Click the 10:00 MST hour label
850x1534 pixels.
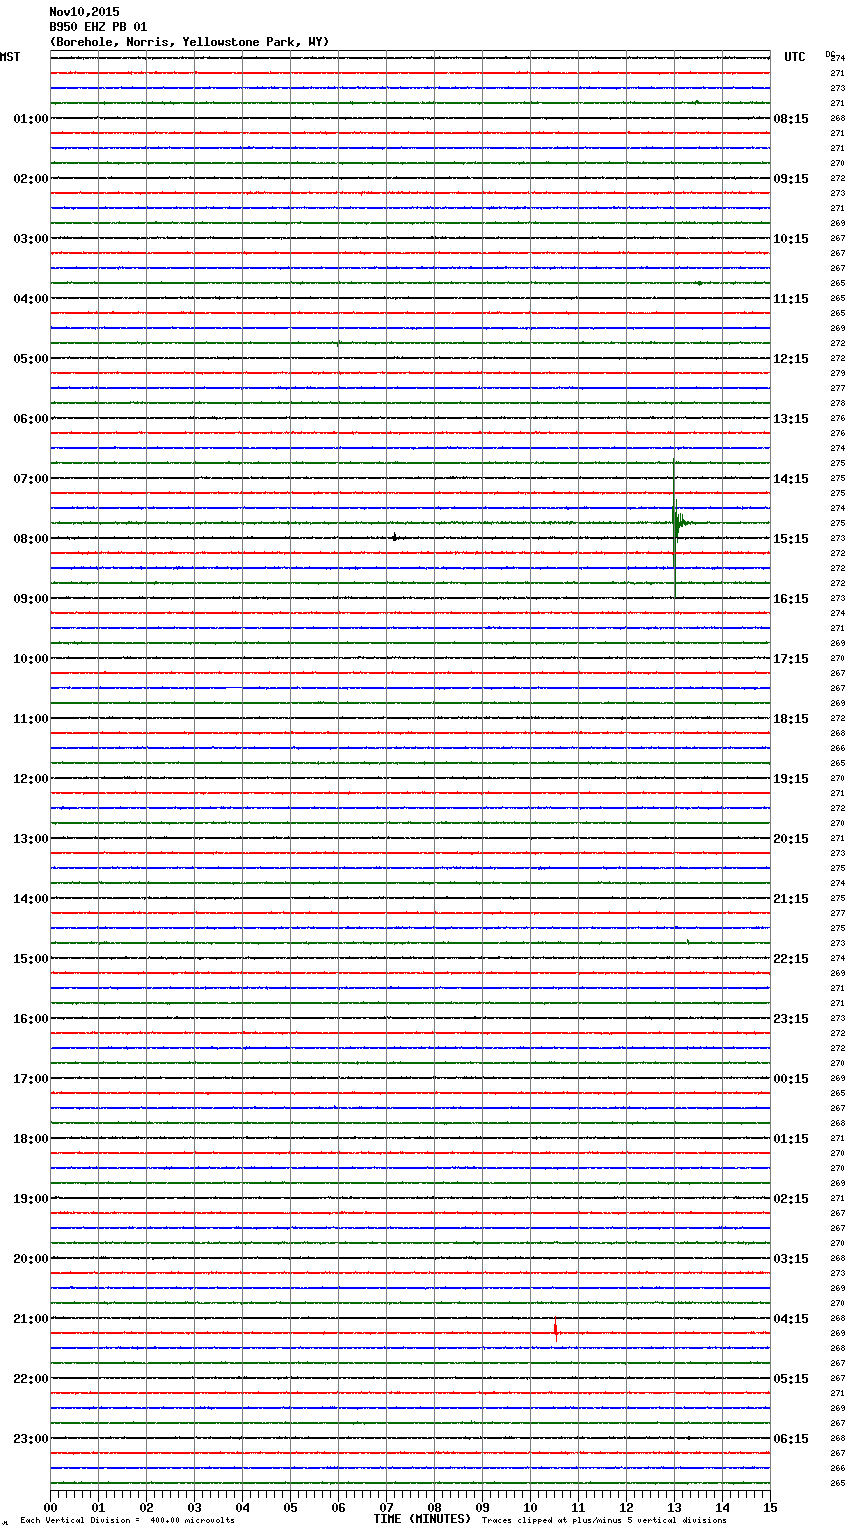[x=31, y=658]
